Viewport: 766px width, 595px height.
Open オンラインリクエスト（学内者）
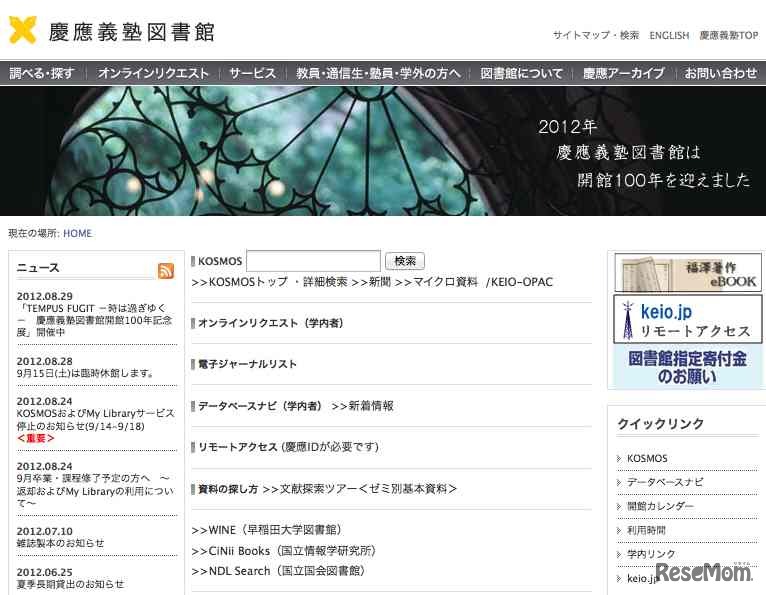point(271,323)
